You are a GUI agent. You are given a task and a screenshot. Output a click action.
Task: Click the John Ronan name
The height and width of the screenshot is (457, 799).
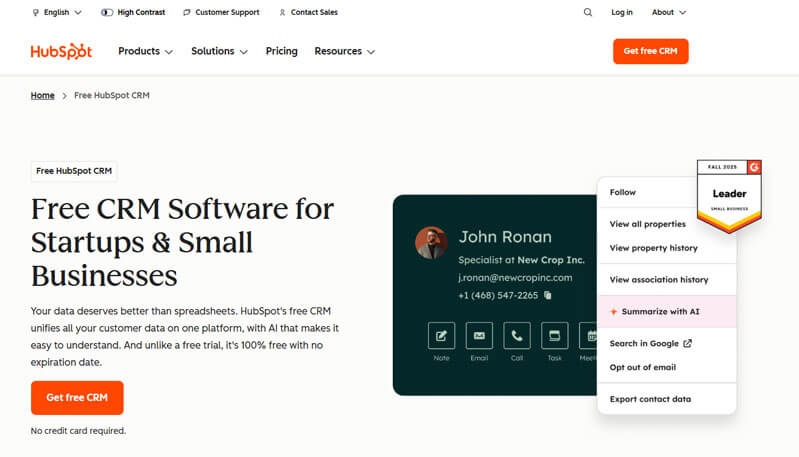coord(505,237)
